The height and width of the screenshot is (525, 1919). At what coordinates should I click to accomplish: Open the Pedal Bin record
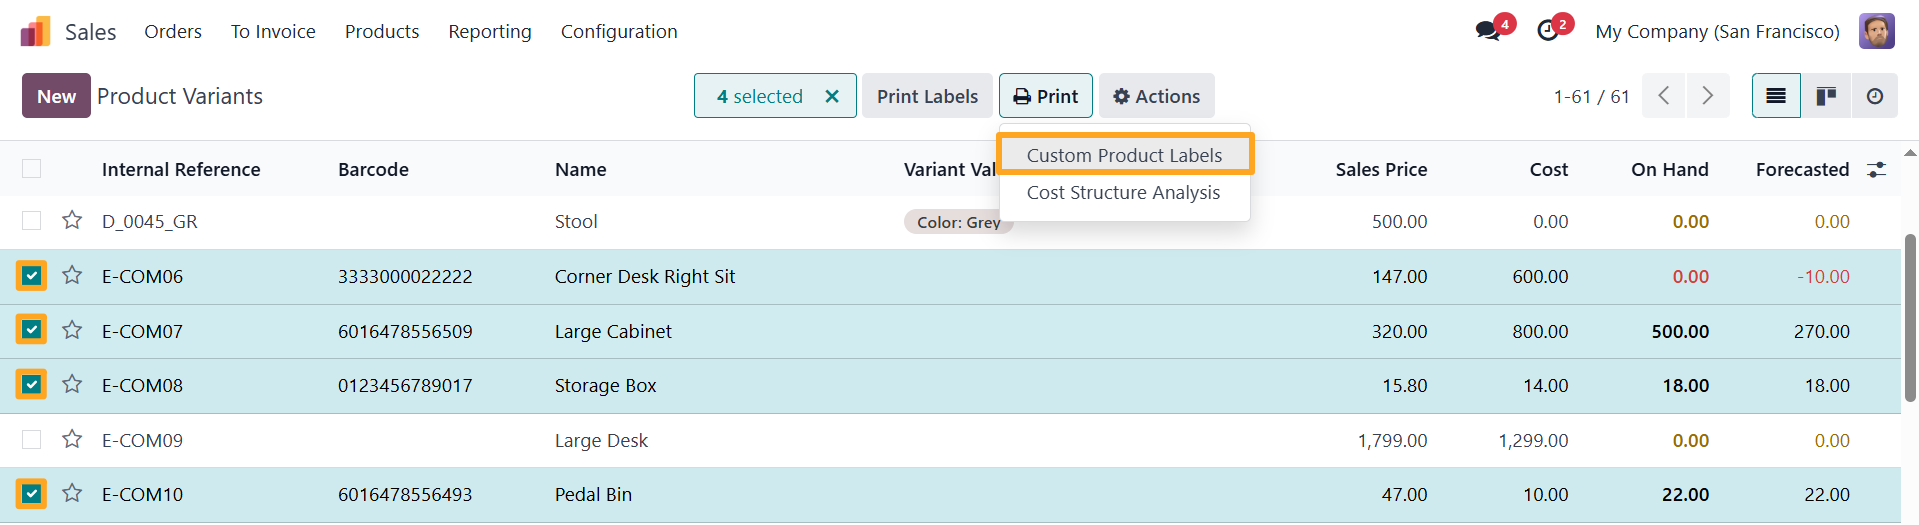[x=593, y=494]
